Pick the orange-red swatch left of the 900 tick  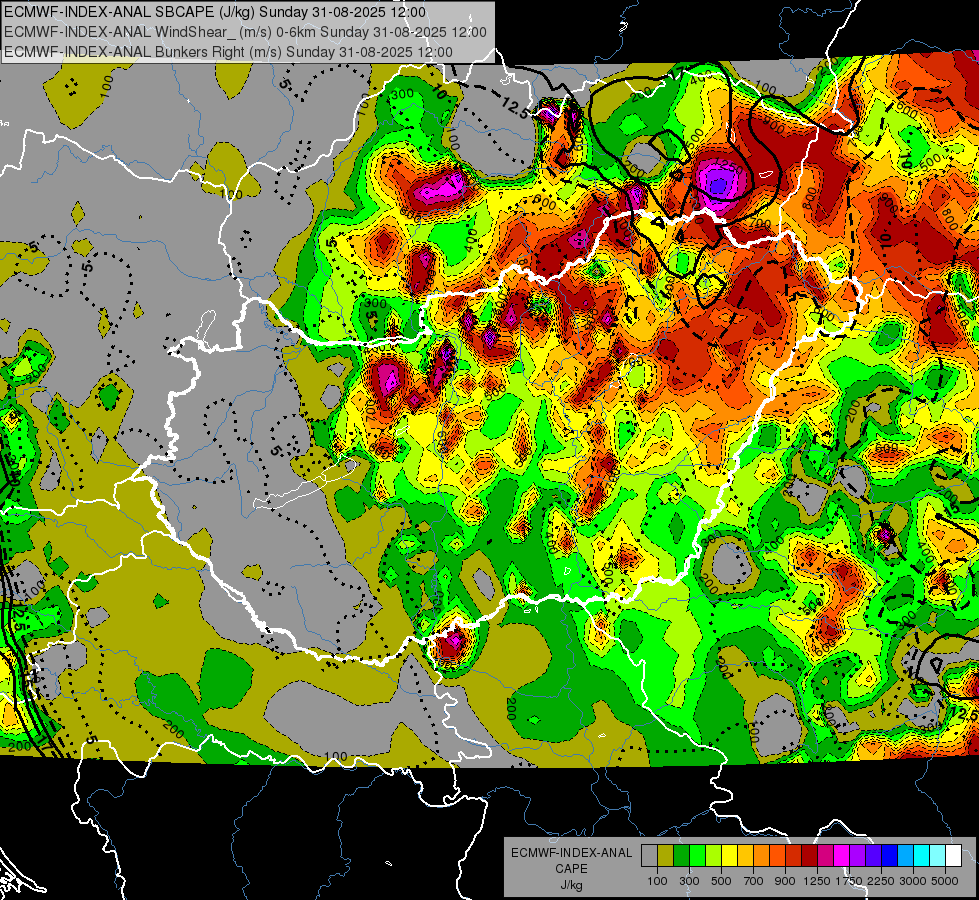click(x=777, y=855)
